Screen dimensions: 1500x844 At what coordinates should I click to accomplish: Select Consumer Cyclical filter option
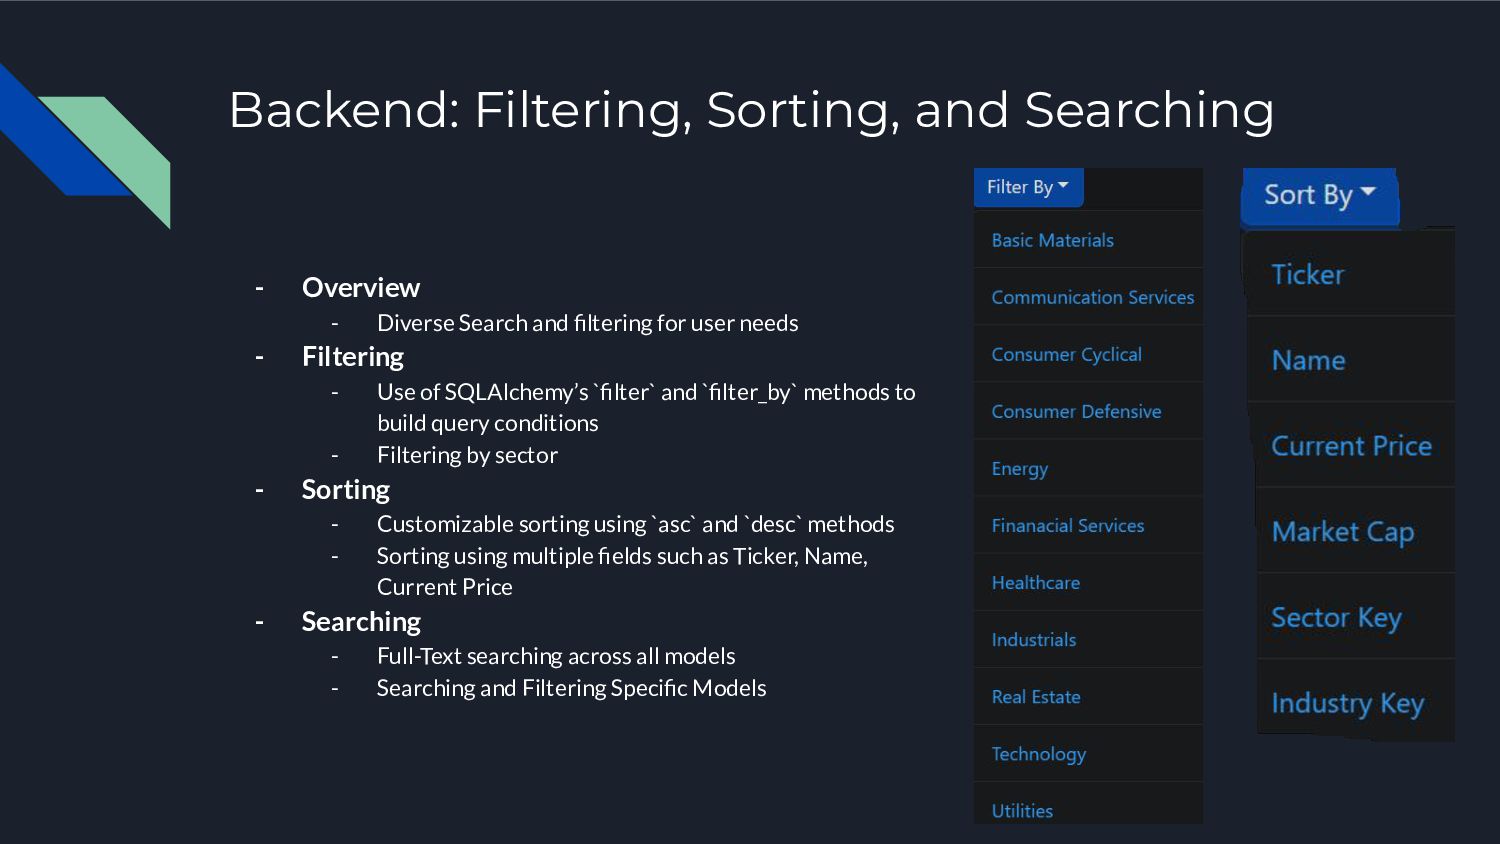coord(1088,354)
